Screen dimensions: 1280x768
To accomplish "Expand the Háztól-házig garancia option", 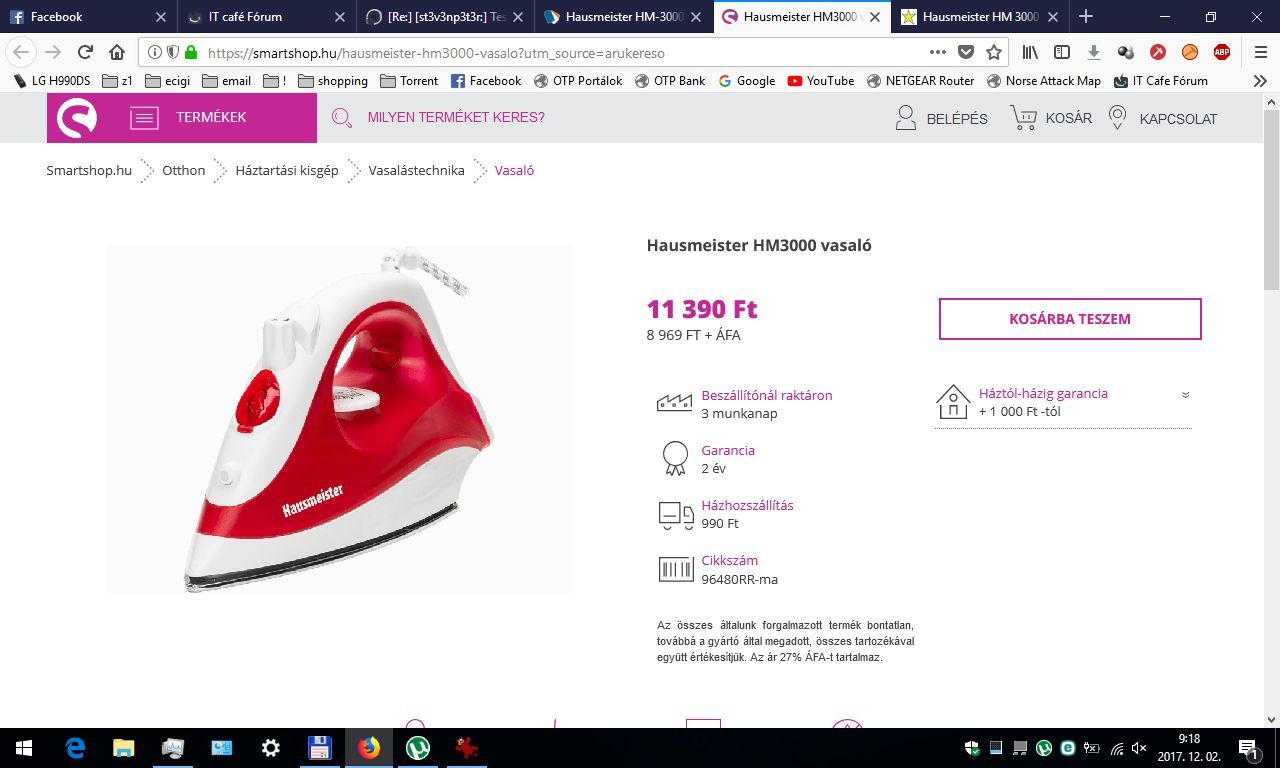I will point(1185,395).
